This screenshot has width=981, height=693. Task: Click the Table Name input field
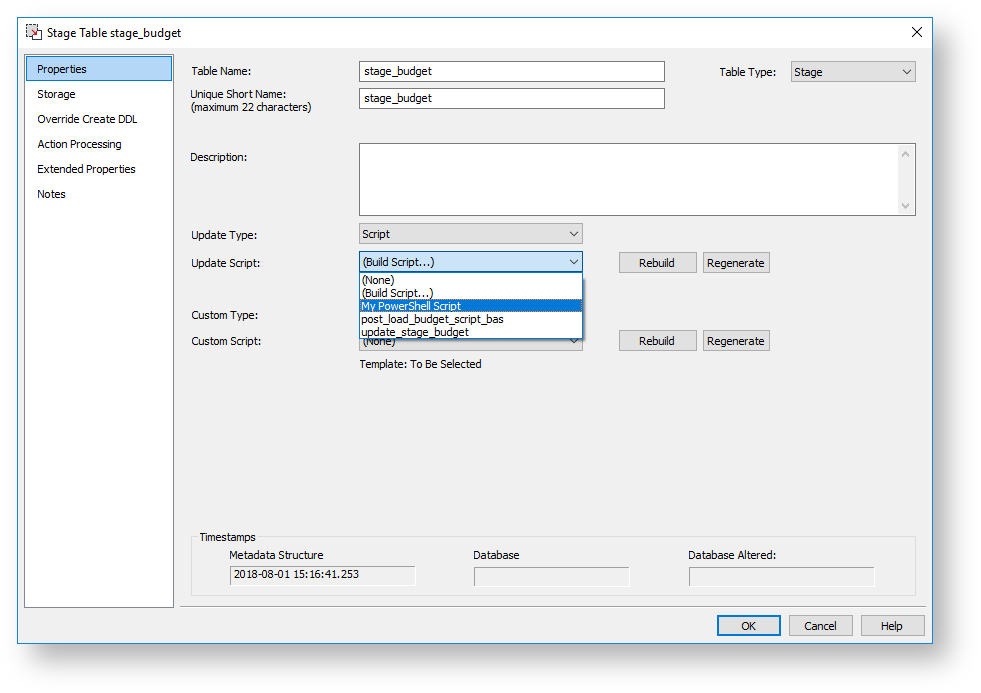[511, 71]
